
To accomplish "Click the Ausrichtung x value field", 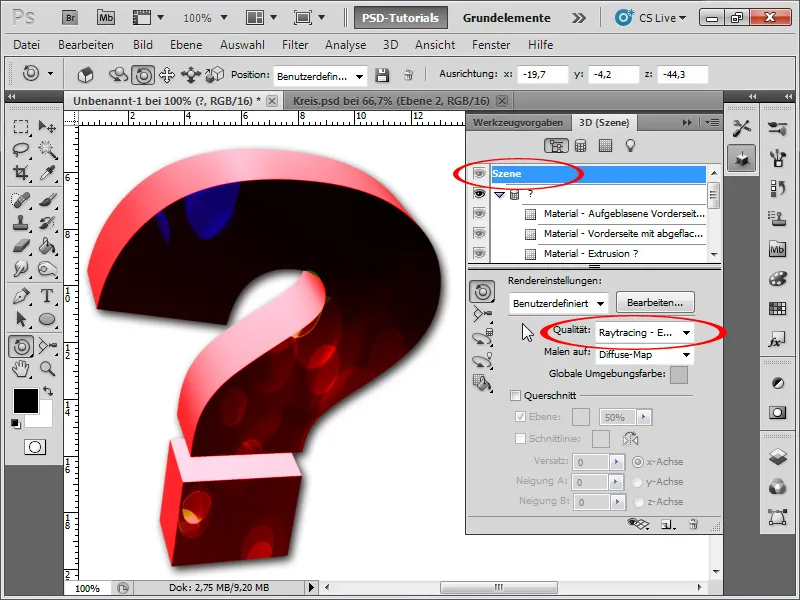I will tap(542, 74).
